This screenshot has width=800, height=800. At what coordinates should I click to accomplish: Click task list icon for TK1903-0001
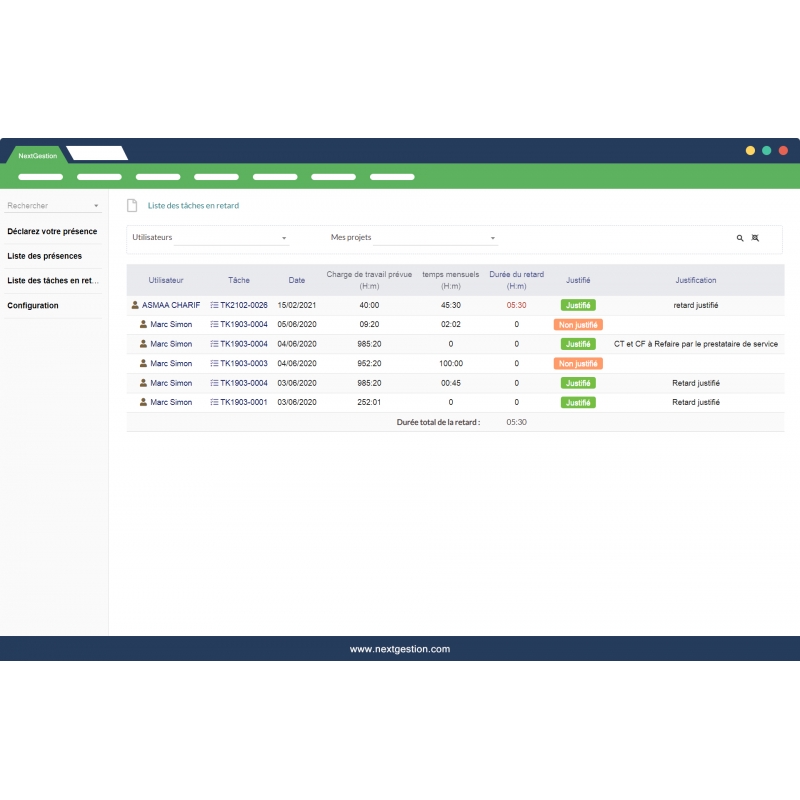tap(214, 403)
